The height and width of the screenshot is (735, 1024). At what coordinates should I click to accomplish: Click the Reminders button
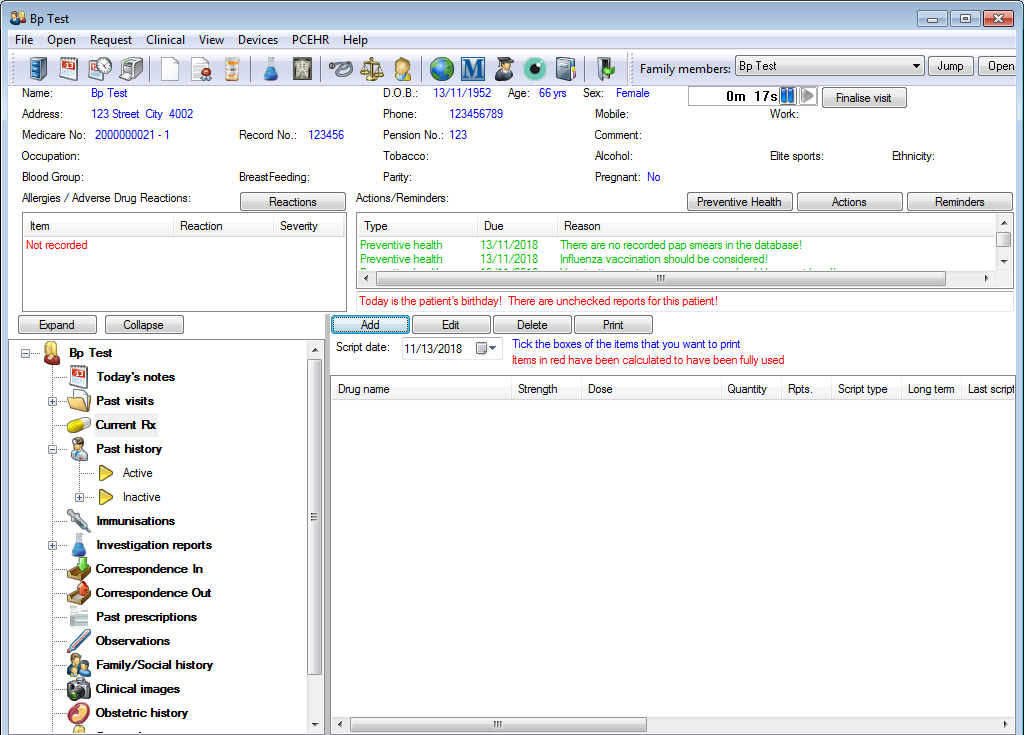click(x=959, y=202)
